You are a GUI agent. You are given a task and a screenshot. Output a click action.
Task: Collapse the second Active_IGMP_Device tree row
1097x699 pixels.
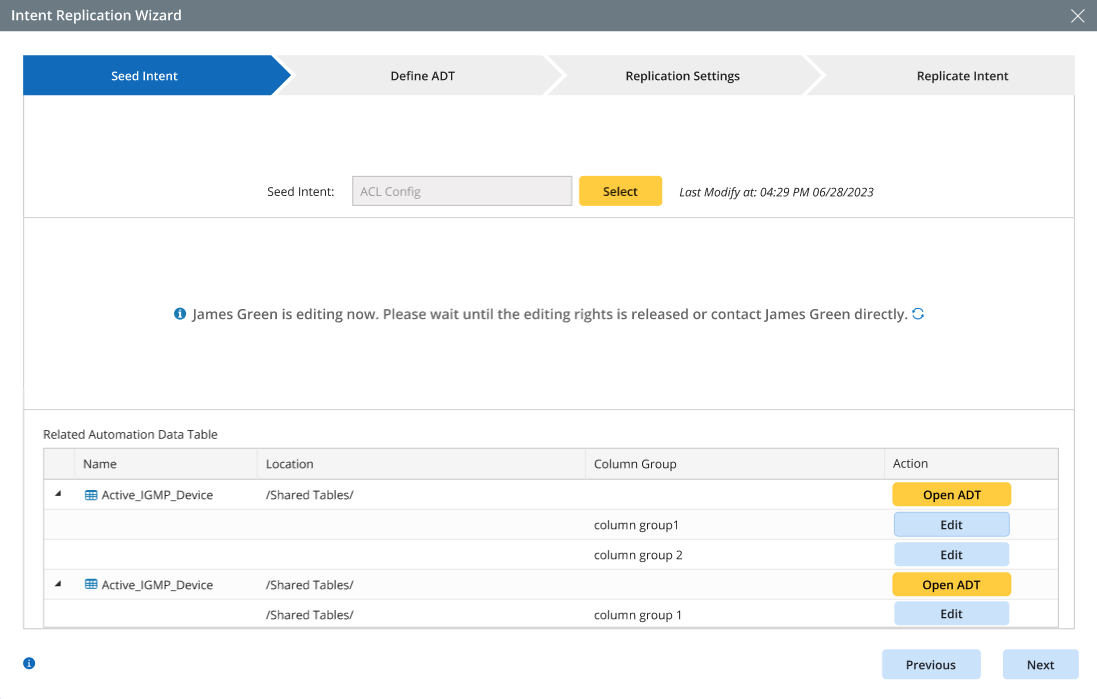click(x=58, y=584)
